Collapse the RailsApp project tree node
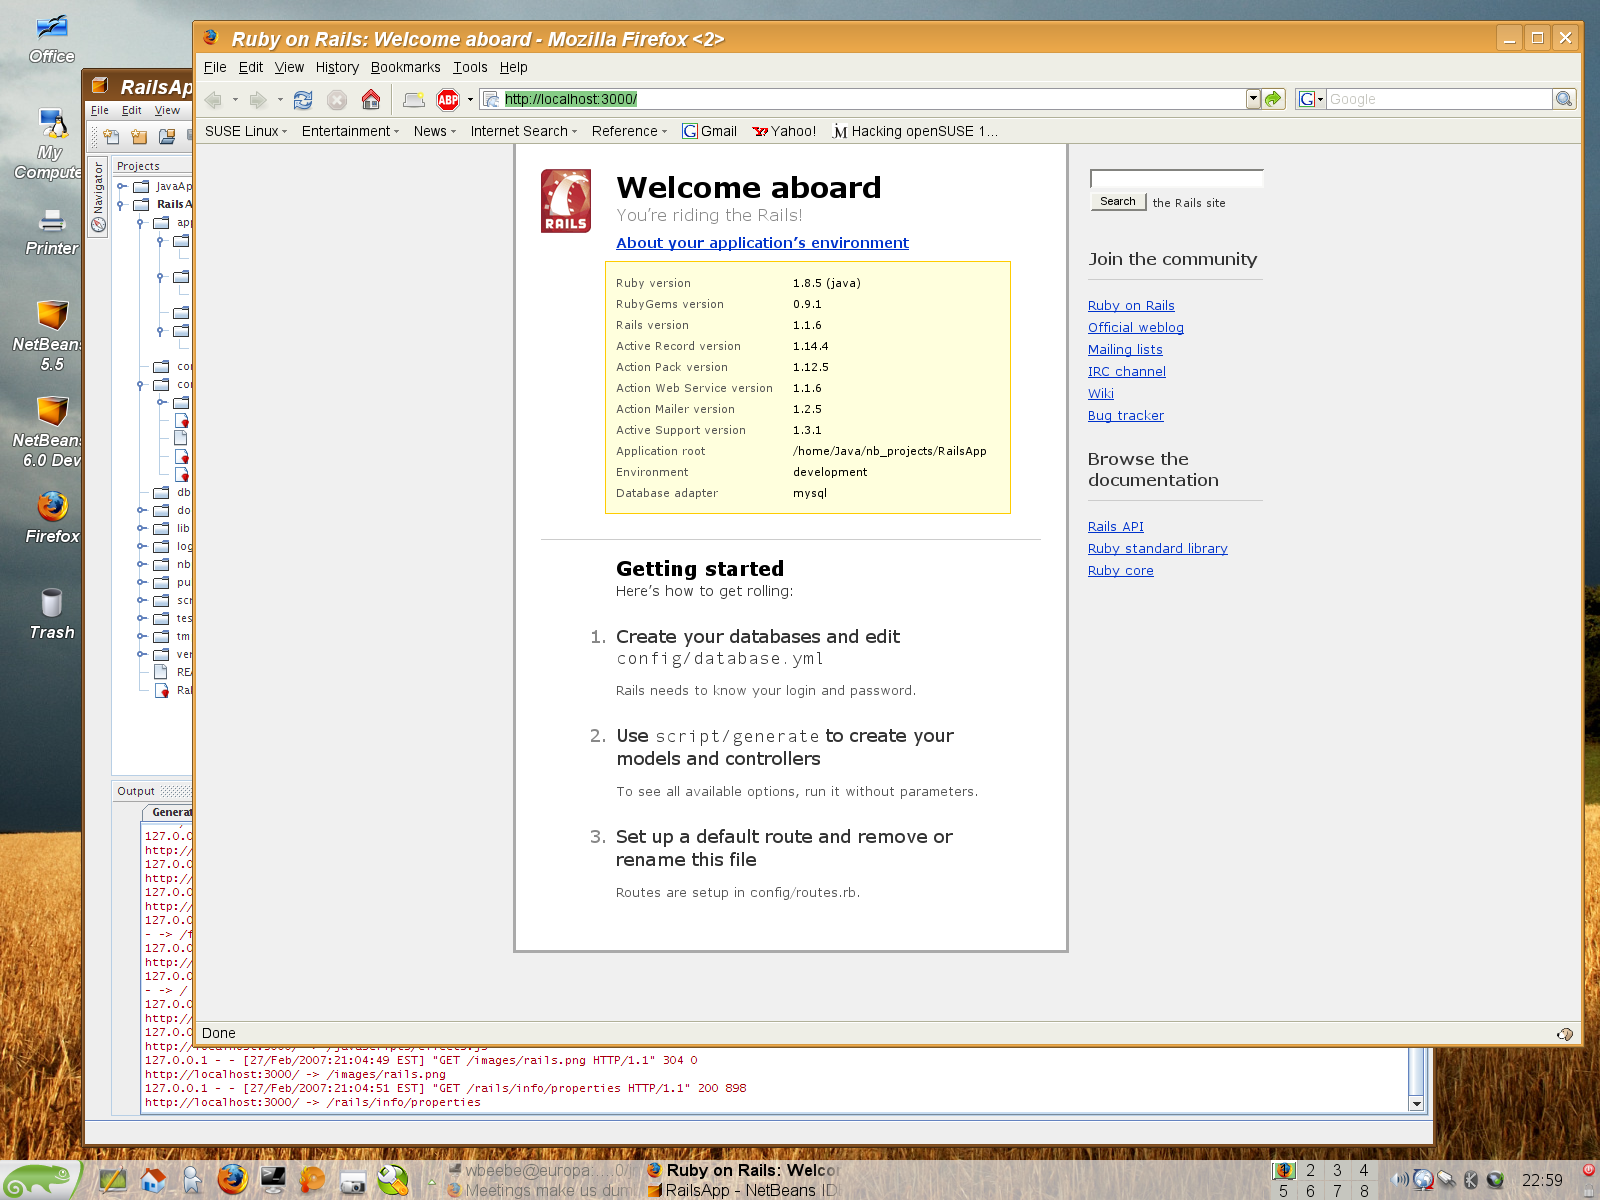 (121, 204)
